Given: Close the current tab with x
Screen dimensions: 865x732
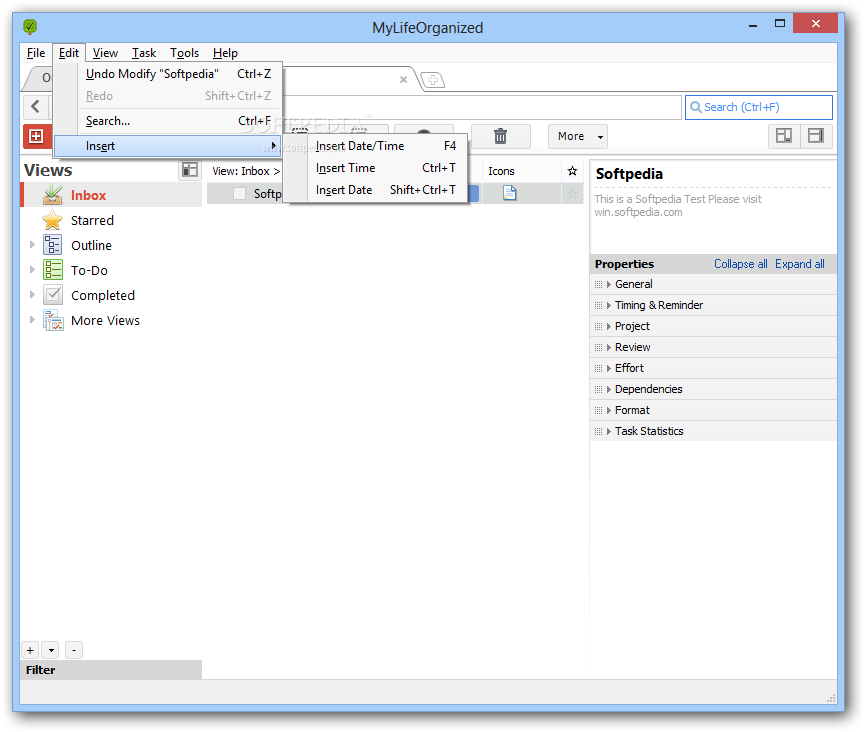Looking at the screenshot, I should point(403,80).
